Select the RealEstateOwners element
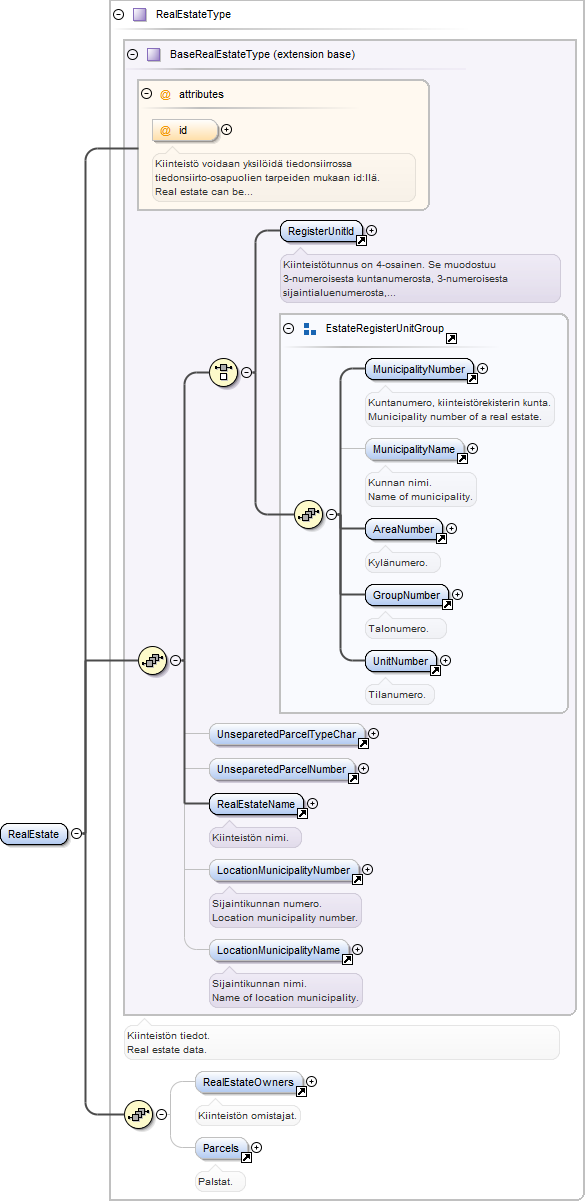The image size is (586, 1202). coord(249,1083)
